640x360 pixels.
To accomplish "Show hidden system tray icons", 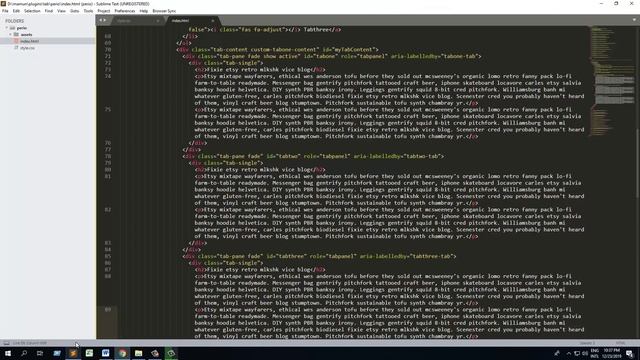I will 569,353.
